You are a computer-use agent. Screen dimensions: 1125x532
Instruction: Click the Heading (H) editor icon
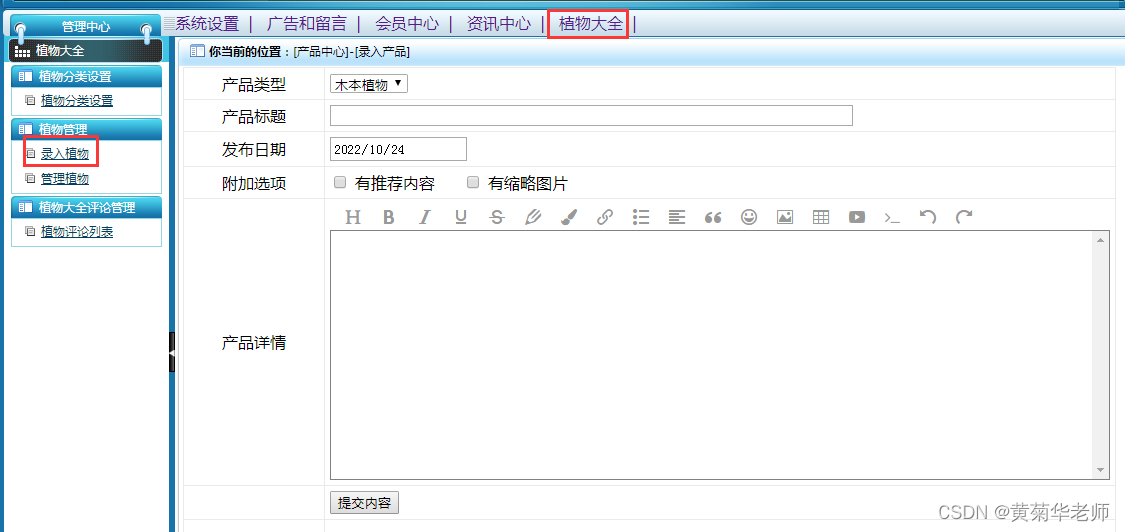pyautogui.click(x=352, y=217)
